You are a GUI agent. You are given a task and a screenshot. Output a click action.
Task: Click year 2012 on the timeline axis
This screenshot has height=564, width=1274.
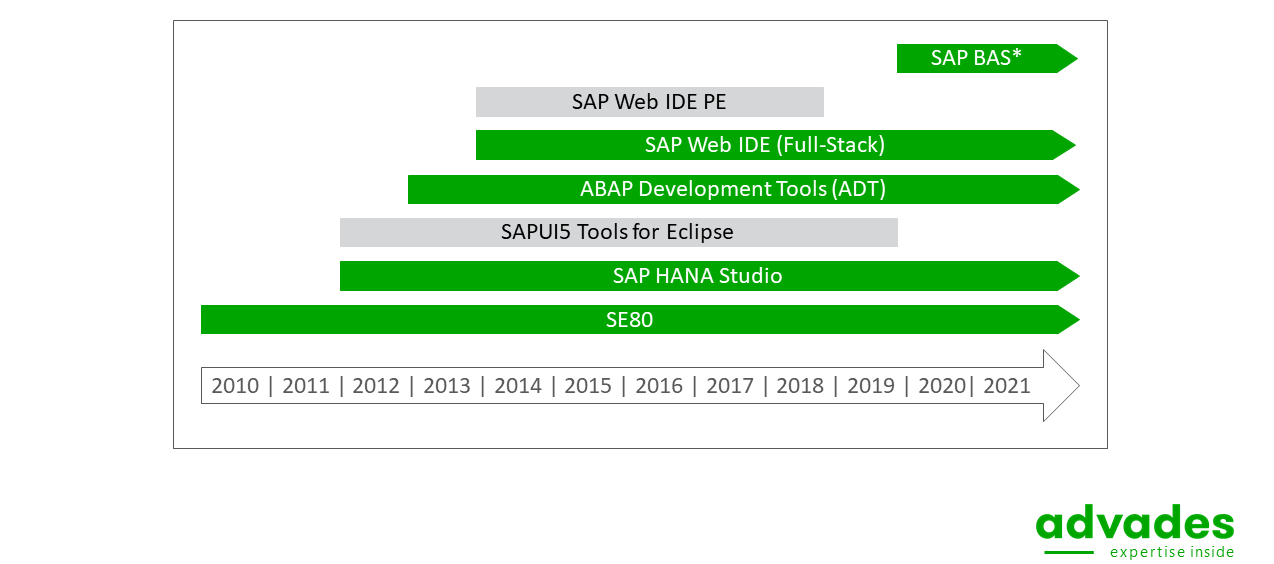point(376,386)
